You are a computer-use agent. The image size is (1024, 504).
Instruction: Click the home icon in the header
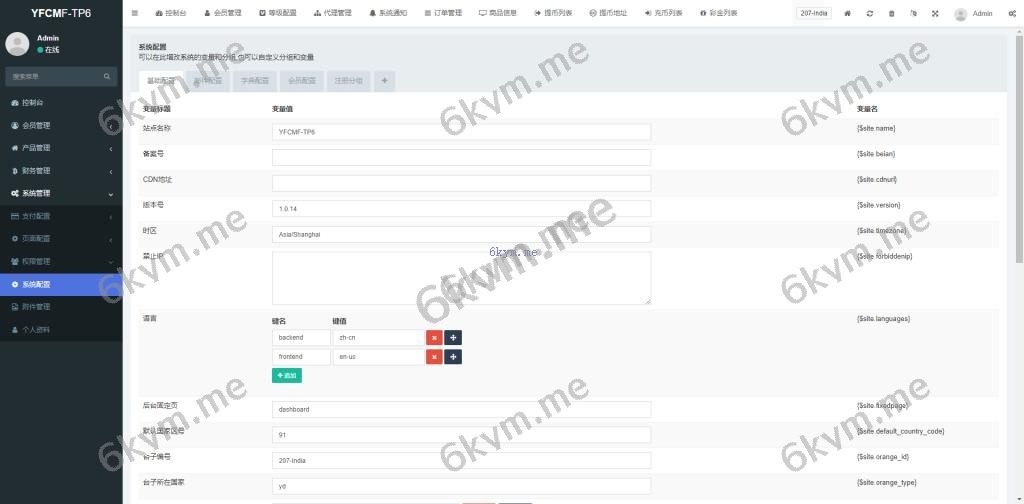(848, 13)
